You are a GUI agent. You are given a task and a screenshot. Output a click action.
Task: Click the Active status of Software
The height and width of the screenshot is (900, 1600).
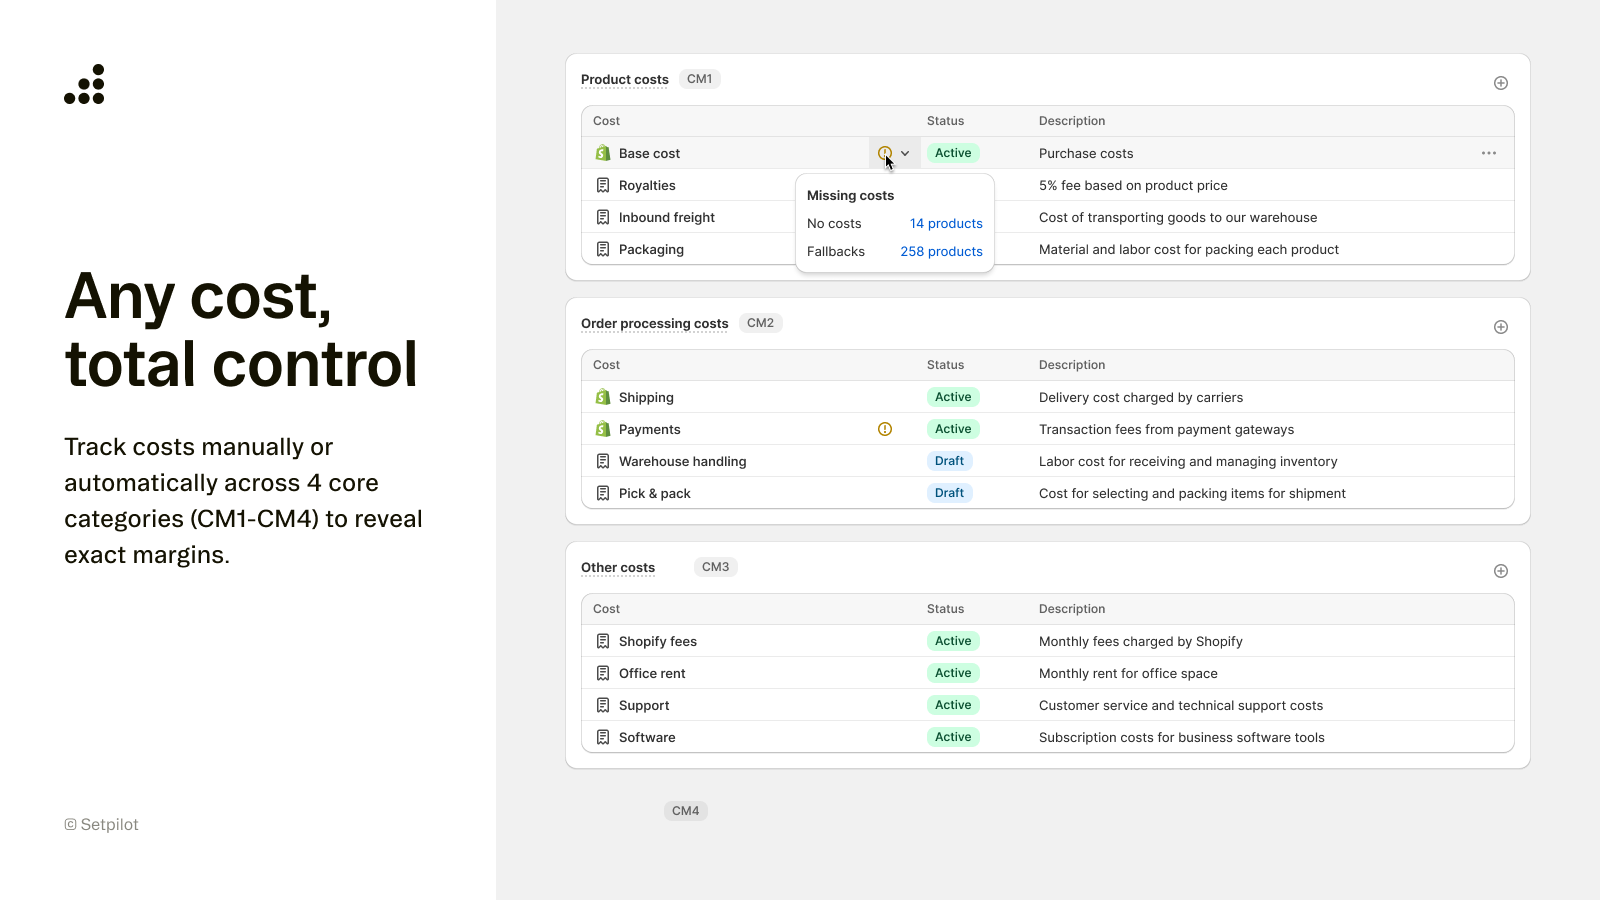tap(953, 737)
